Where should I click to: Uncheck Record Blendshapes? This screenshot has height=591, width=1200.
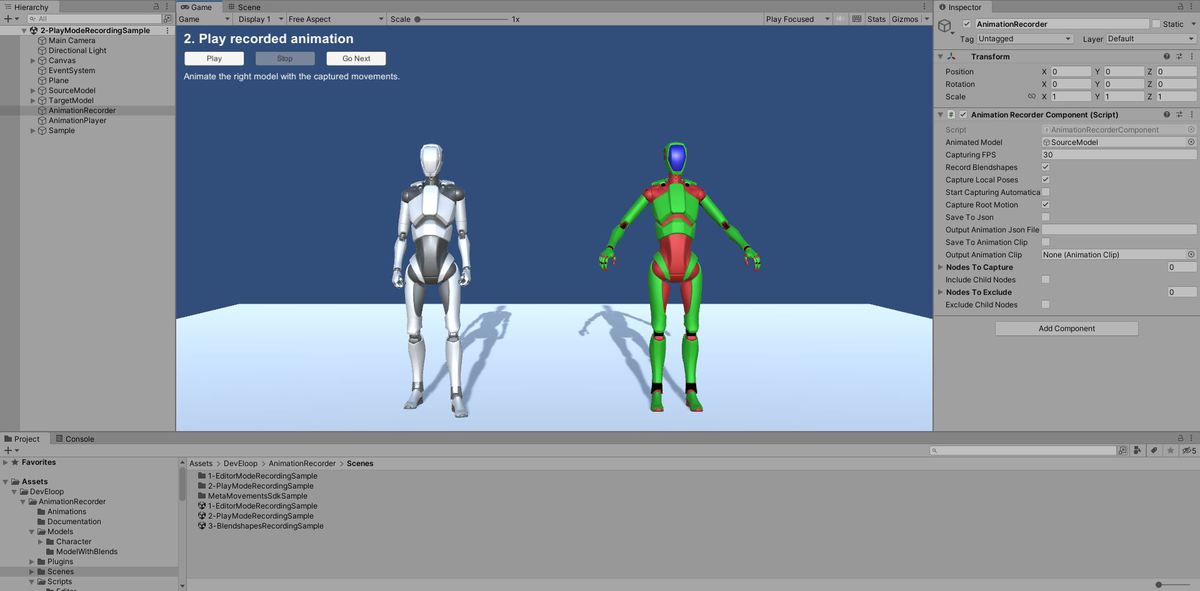pos(1046,167)
